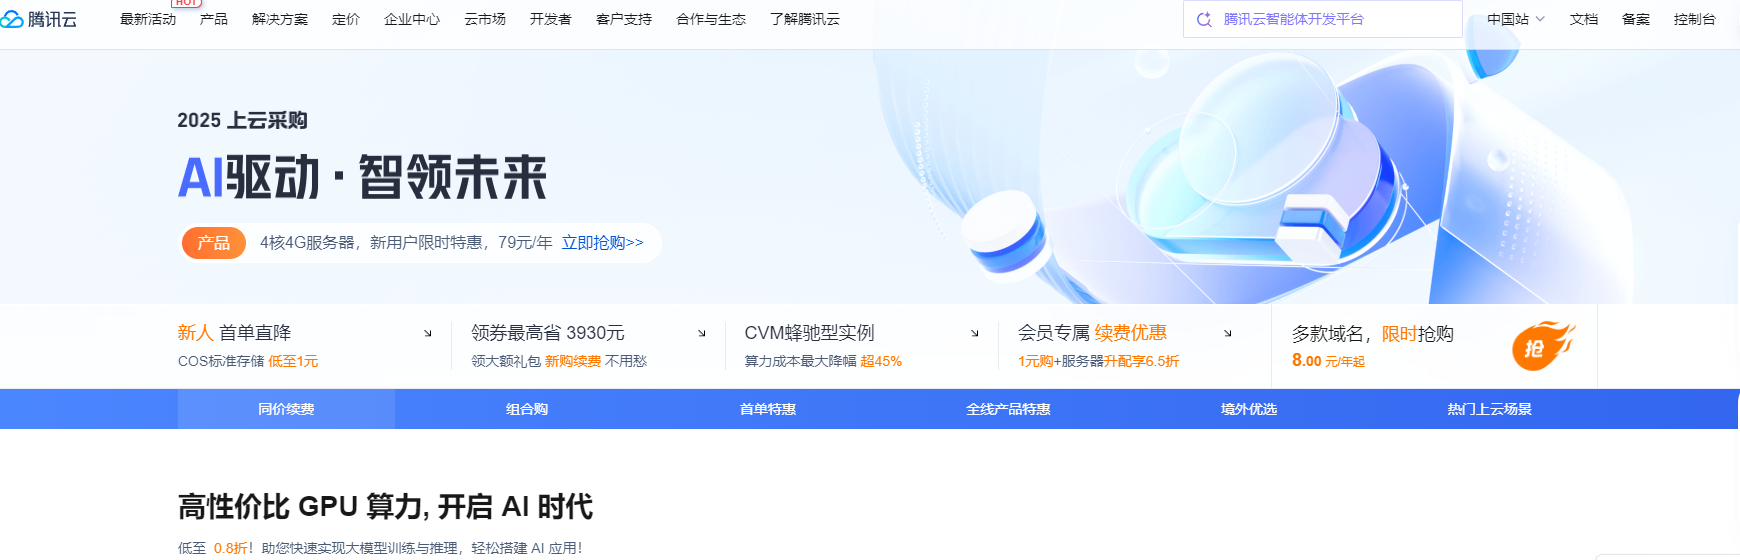Open the 会员专属 续费优惠 promo card
1740x560 pixels.
[1135, 346]
